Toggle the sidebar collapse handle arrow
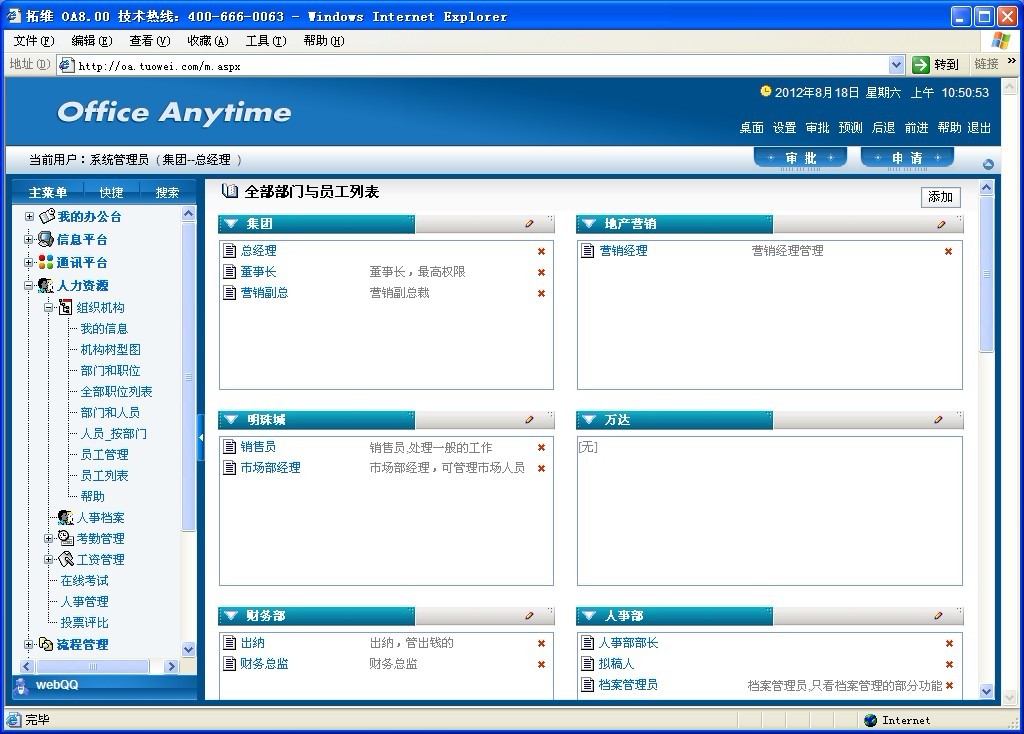This screenshot has height=734, width=1024. point(201,437)
